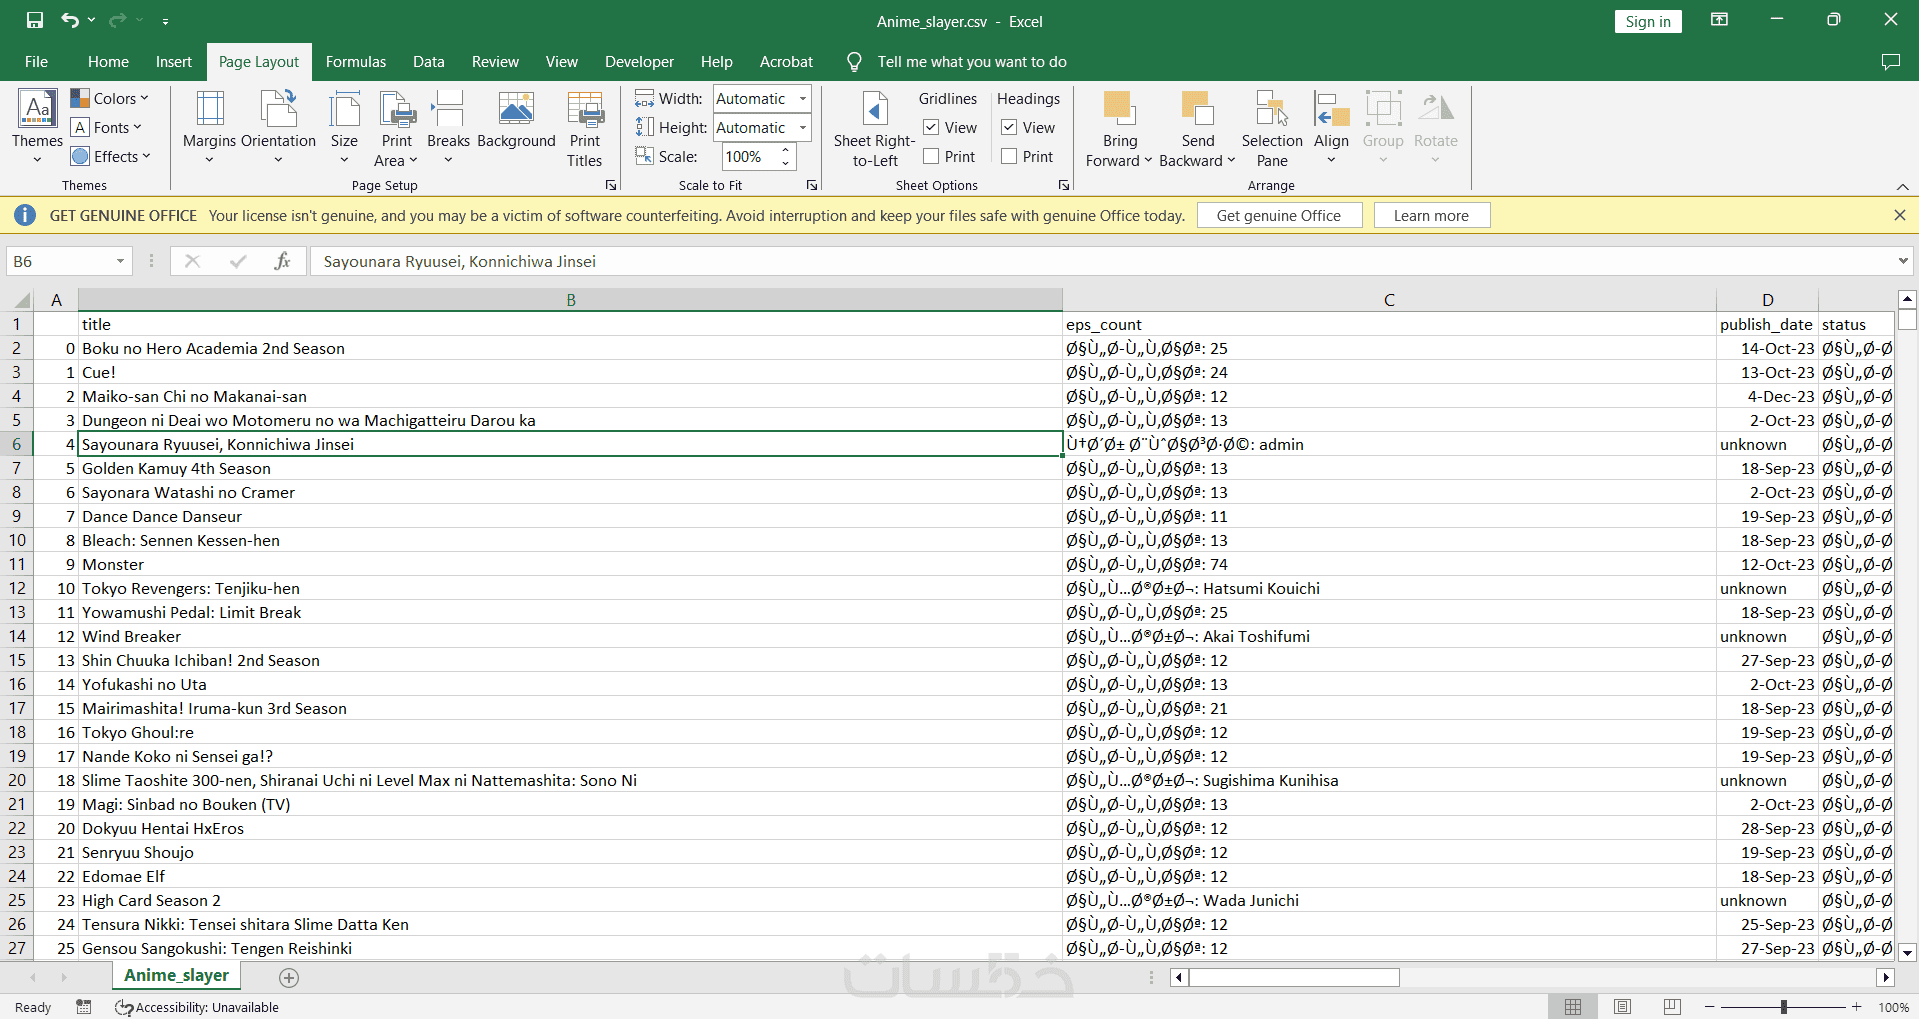1919x1019 pixels.
Task: Click the zoom slider handle
Action: [x=1784, y=1007]
